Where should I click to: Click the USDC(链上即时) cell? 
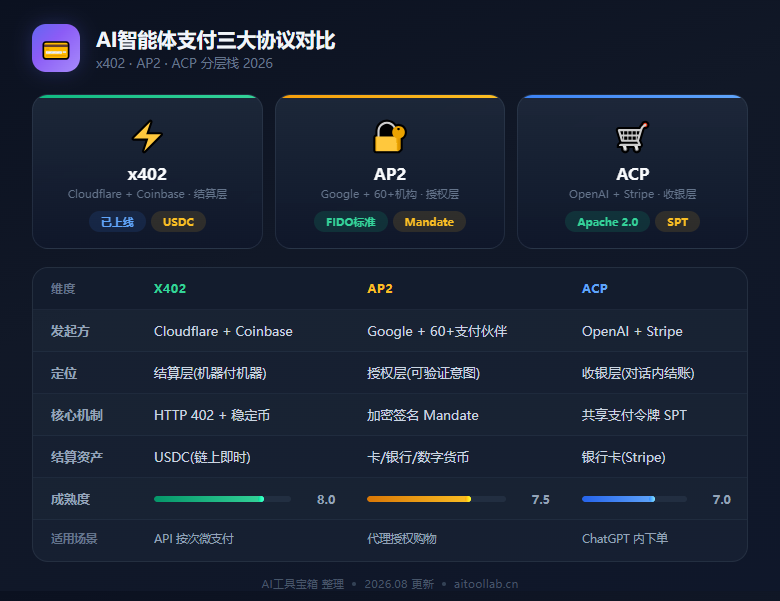click(202, 457)
